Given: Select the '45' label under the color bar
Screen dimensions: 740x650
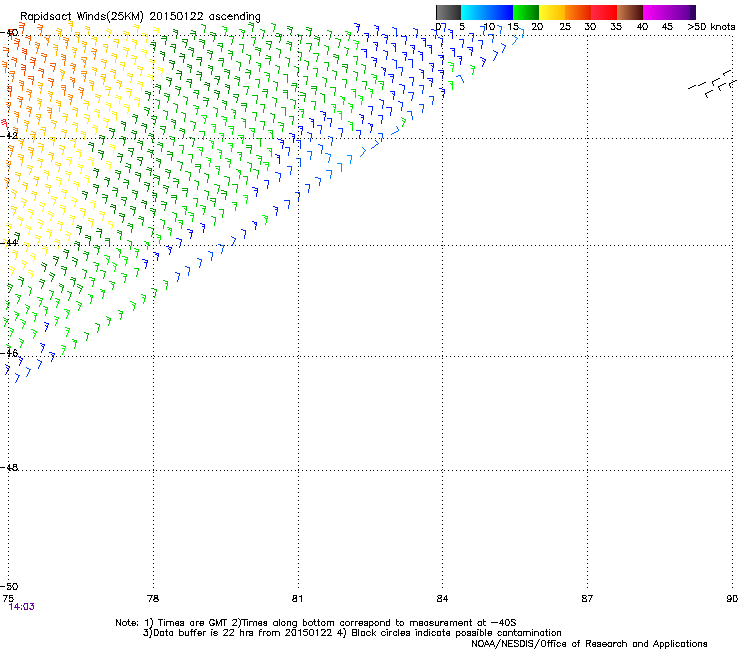Looking at the screenshot, I should click(667, 27).
